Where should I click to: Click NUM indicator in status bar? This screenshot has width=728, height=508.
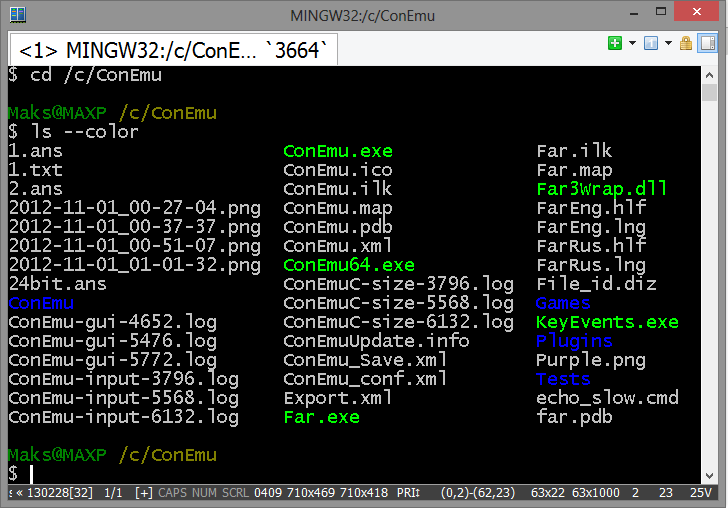pyautogui.click(x=204, y=493)
